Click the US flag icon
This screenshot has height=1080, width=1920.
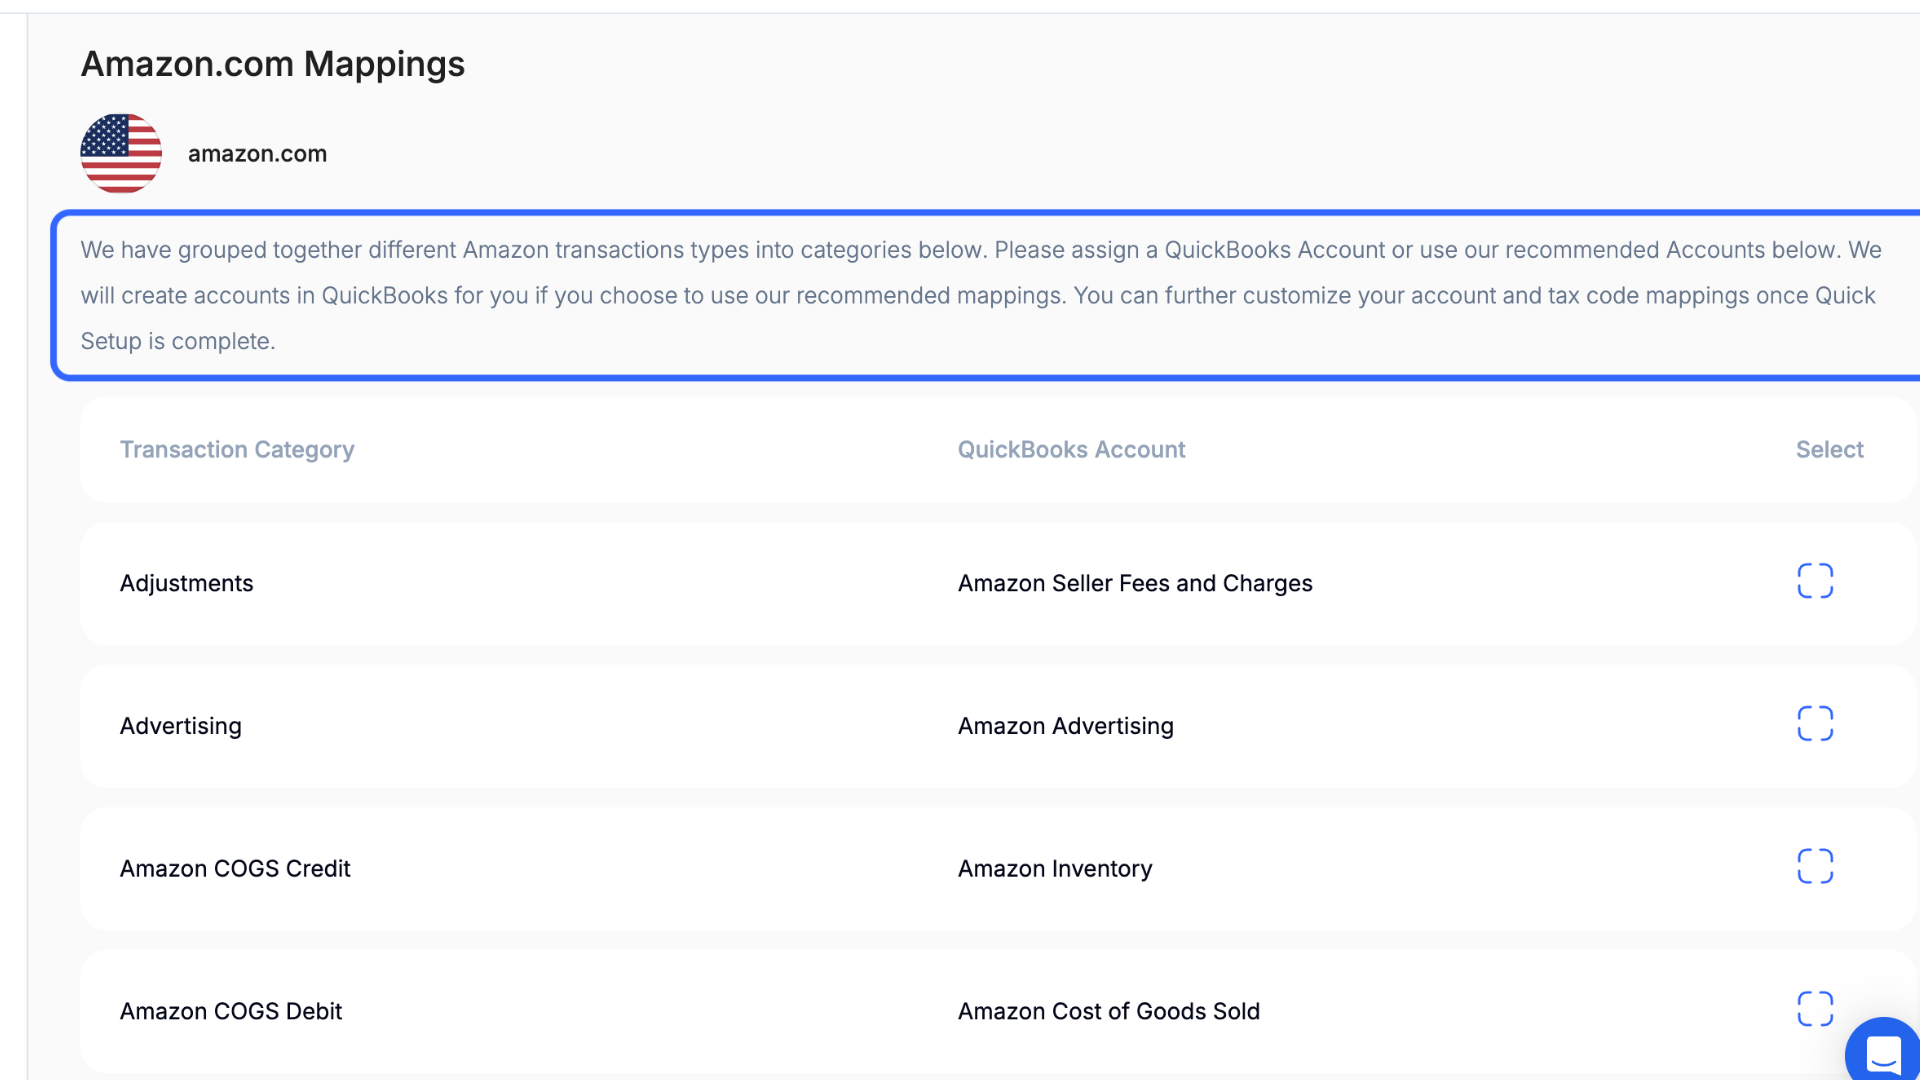(121, 153)
